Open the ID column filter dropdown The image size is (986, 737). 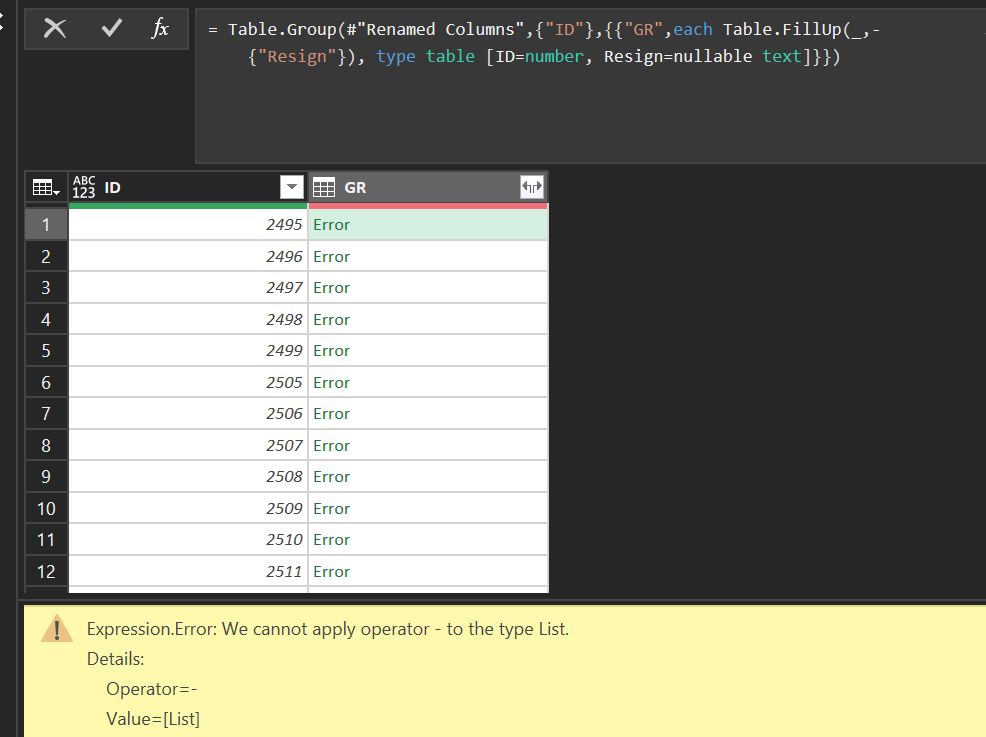coord(292,187)
